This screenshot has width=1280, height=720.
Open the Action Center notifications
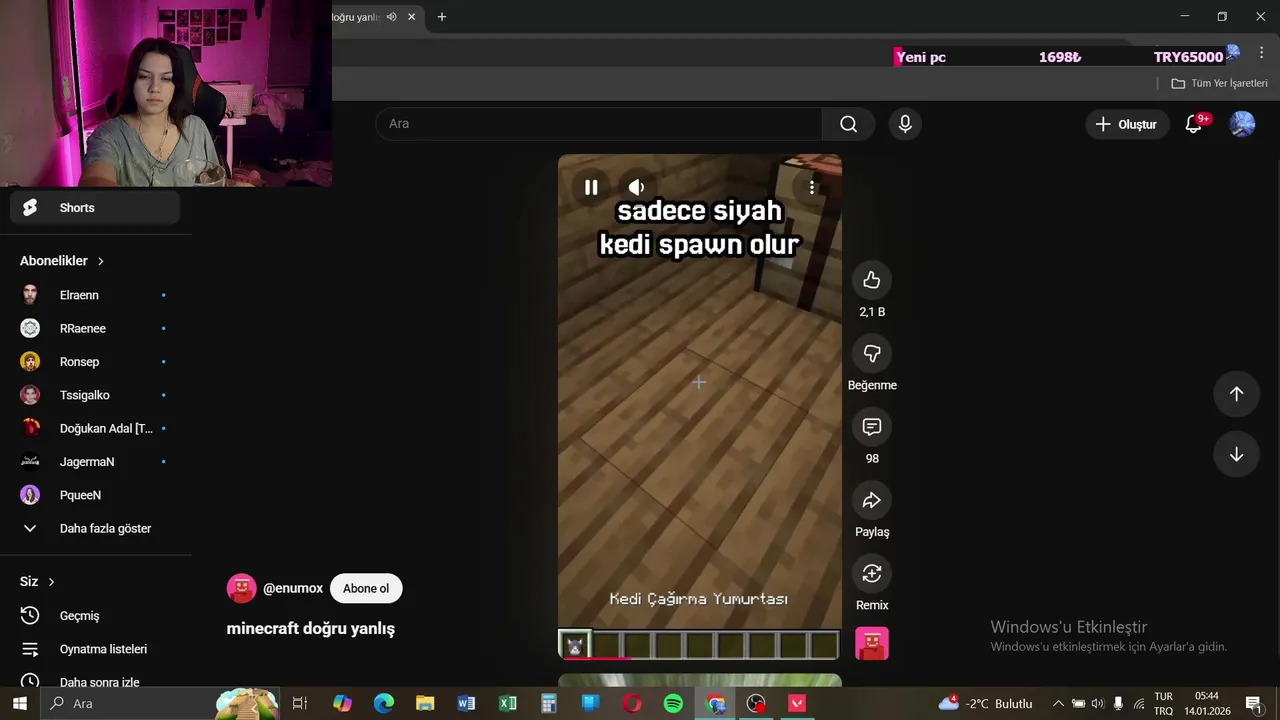(x=1254, y=703)
